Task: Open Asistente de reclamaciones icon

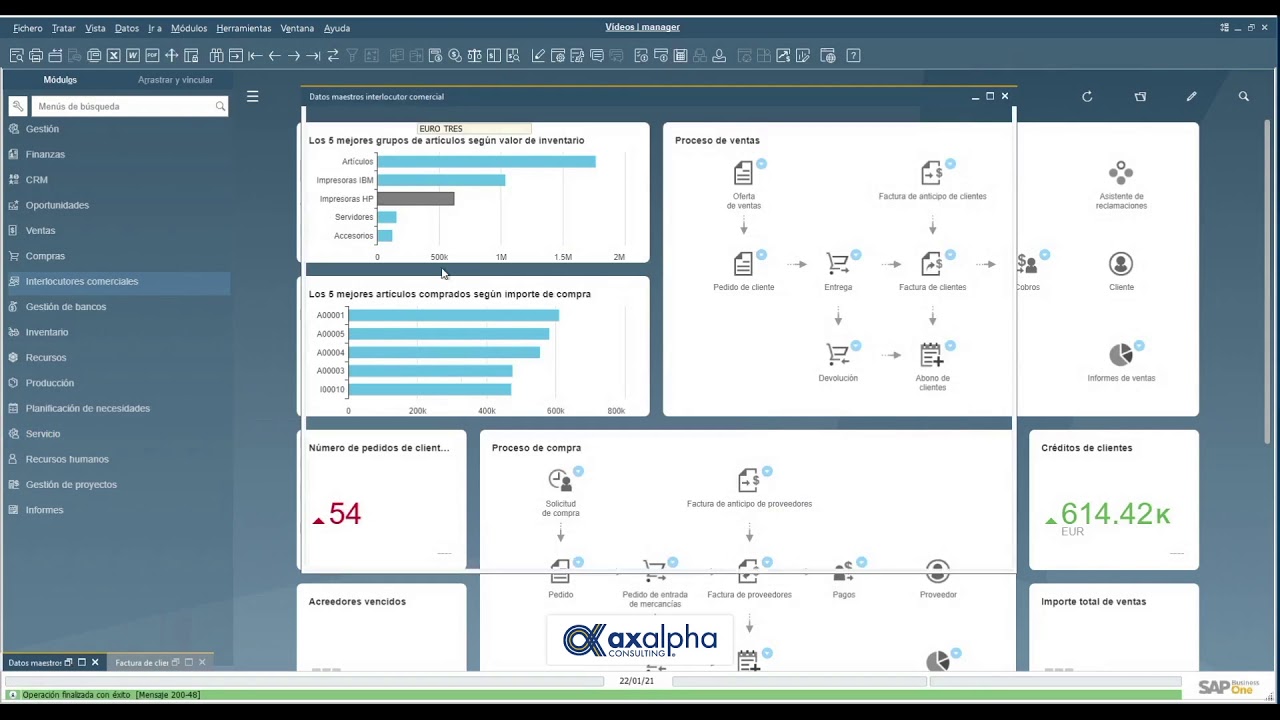Action: [1121, 173]
